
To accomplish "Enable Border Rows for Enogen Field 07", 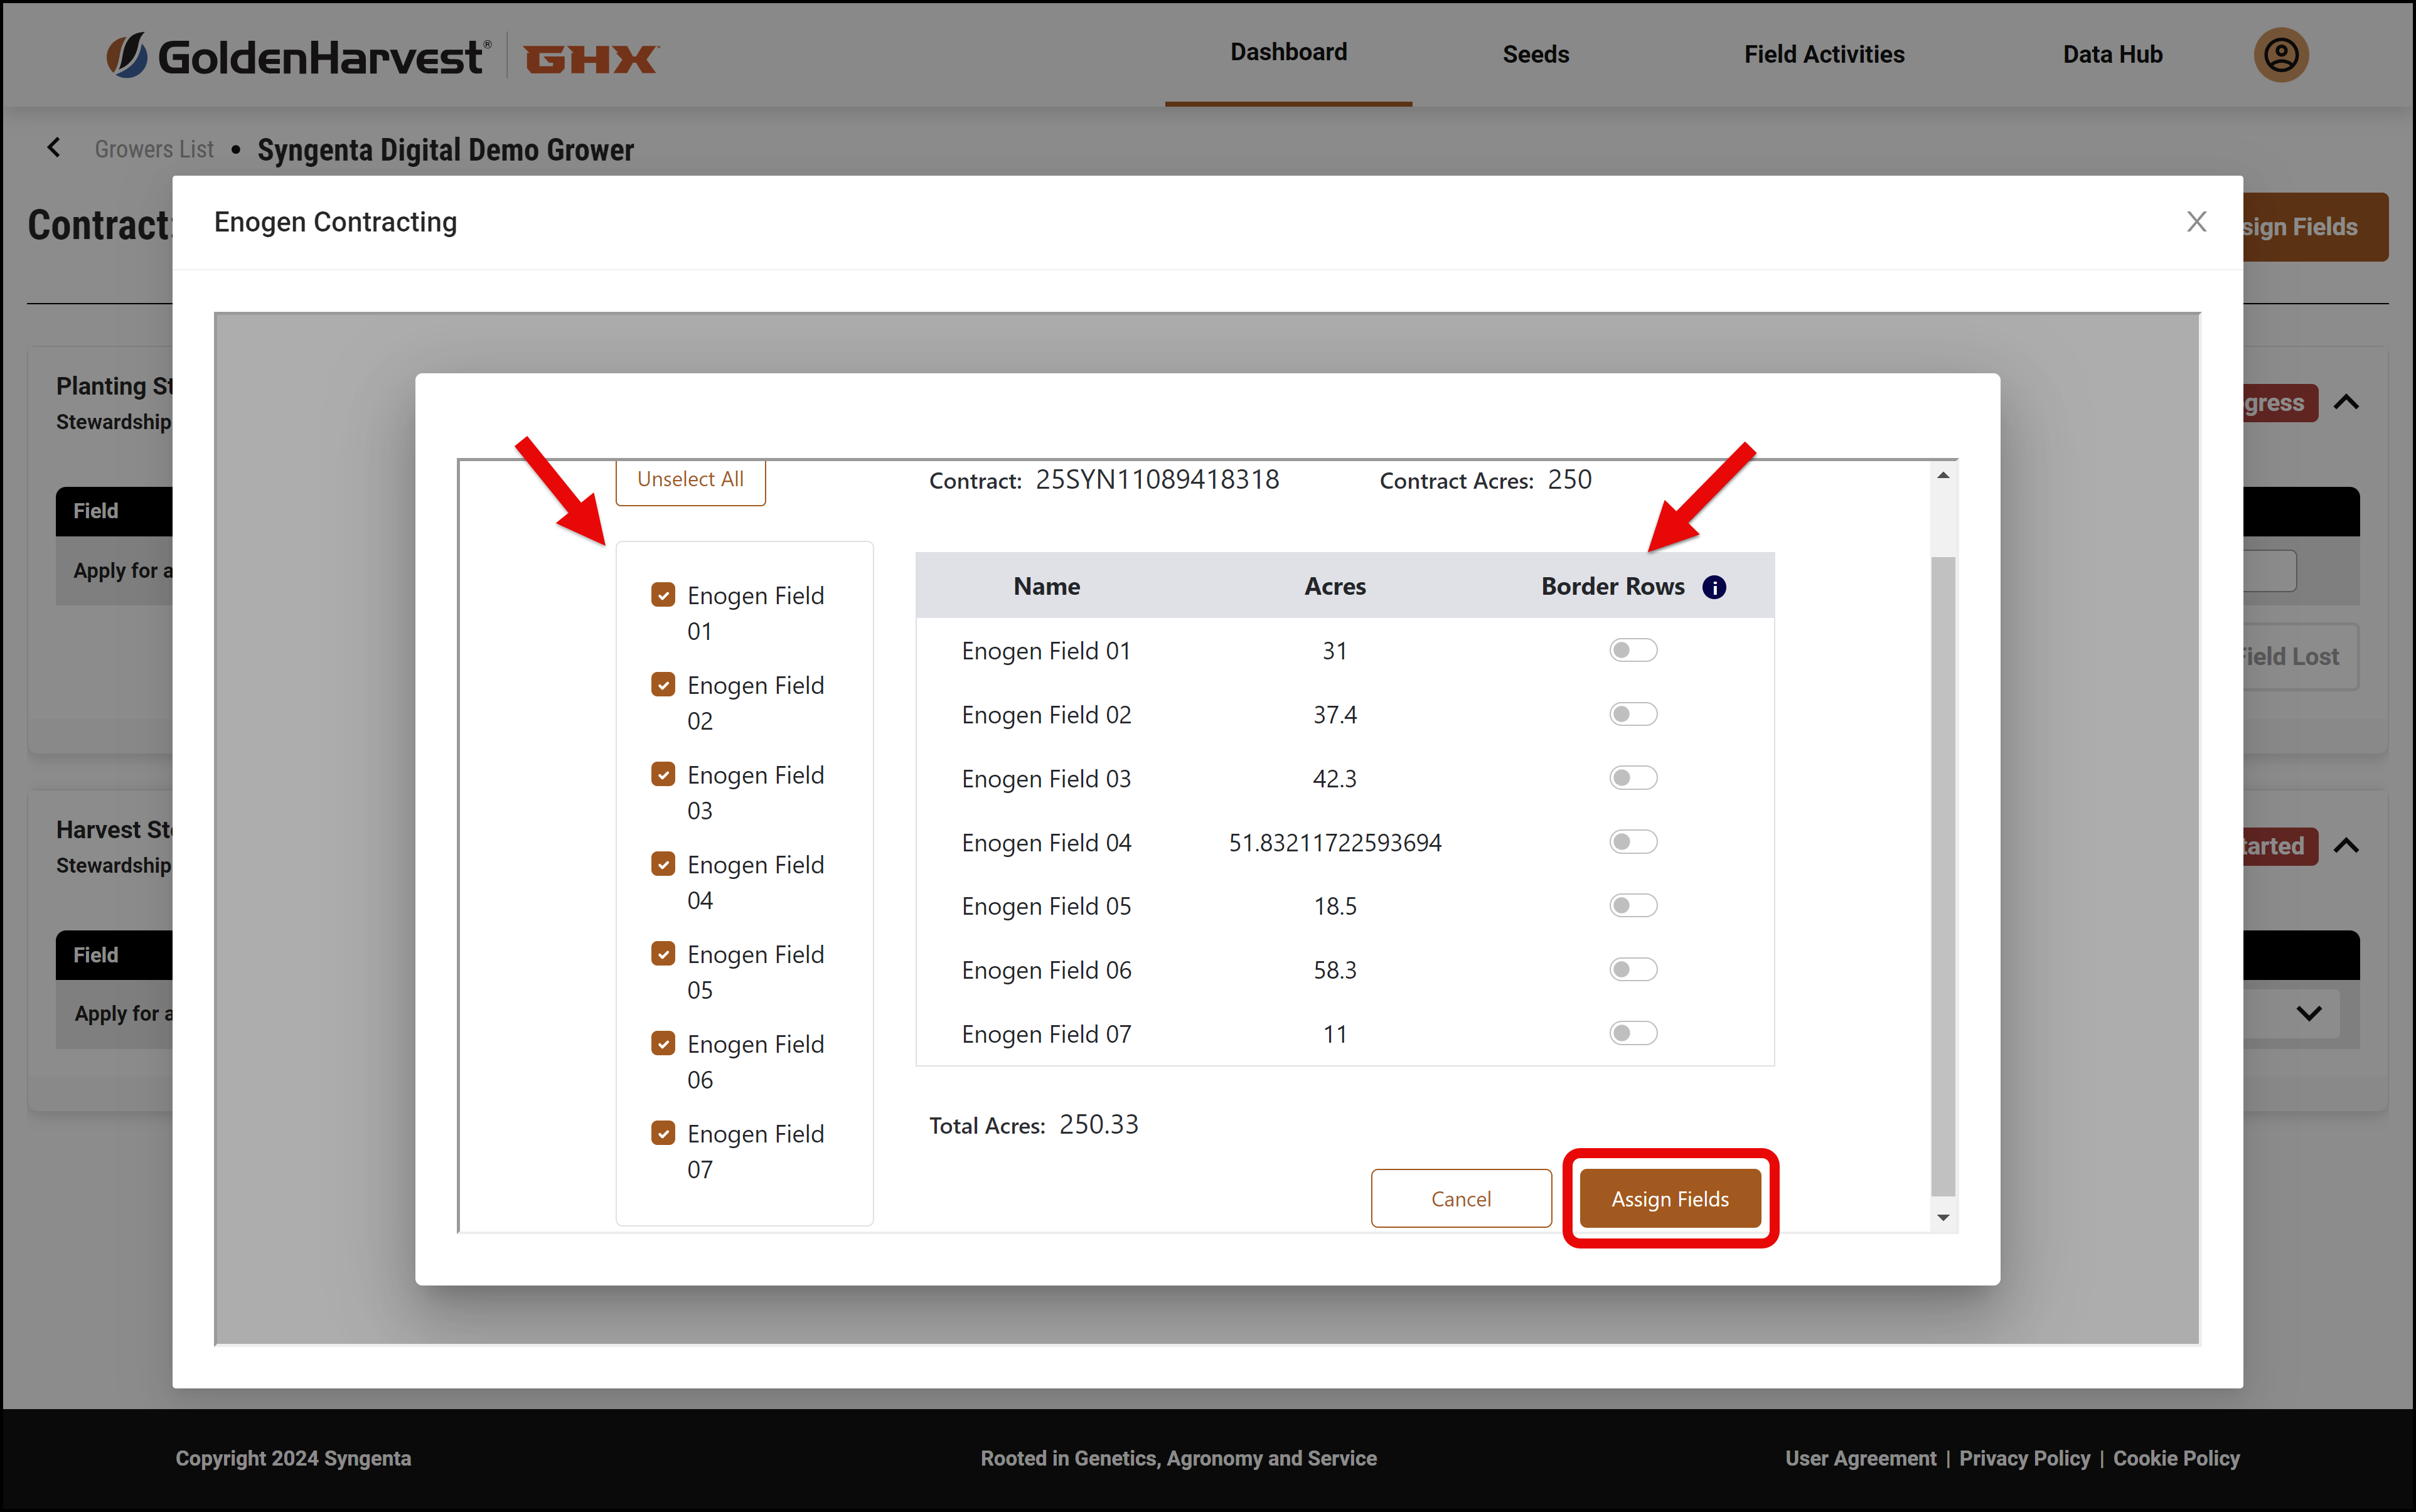I will click(x=1633, y=1032).
